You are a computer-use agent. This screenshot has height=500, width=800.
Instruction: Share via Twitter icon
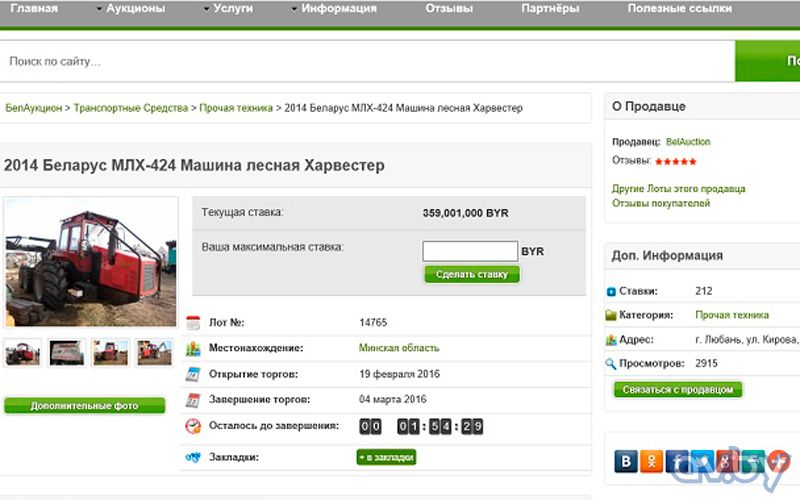pos(702,461)
